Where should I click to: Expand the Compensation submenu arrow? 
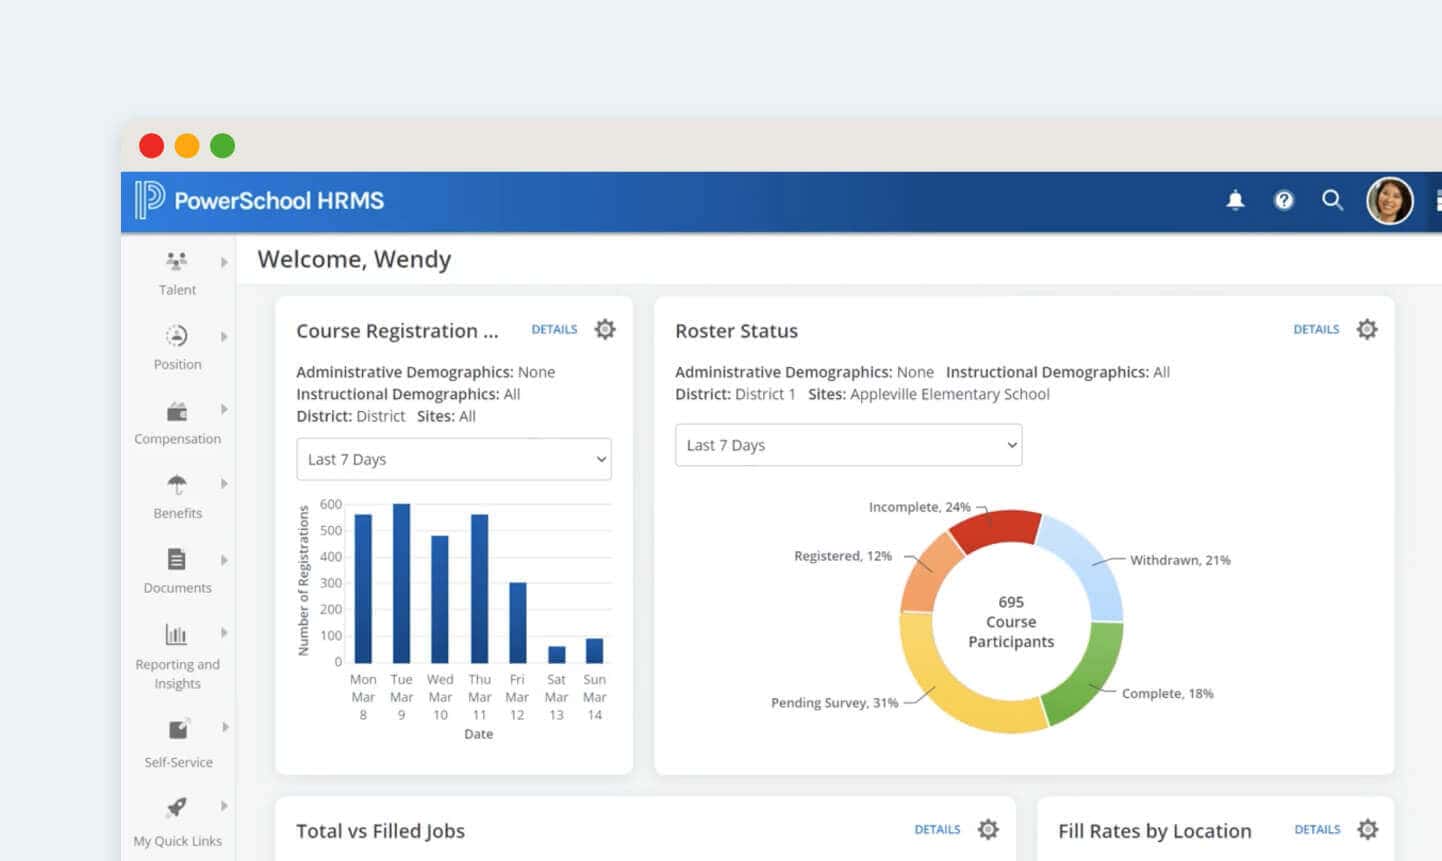pyautogui.click(x=224, y=409)
